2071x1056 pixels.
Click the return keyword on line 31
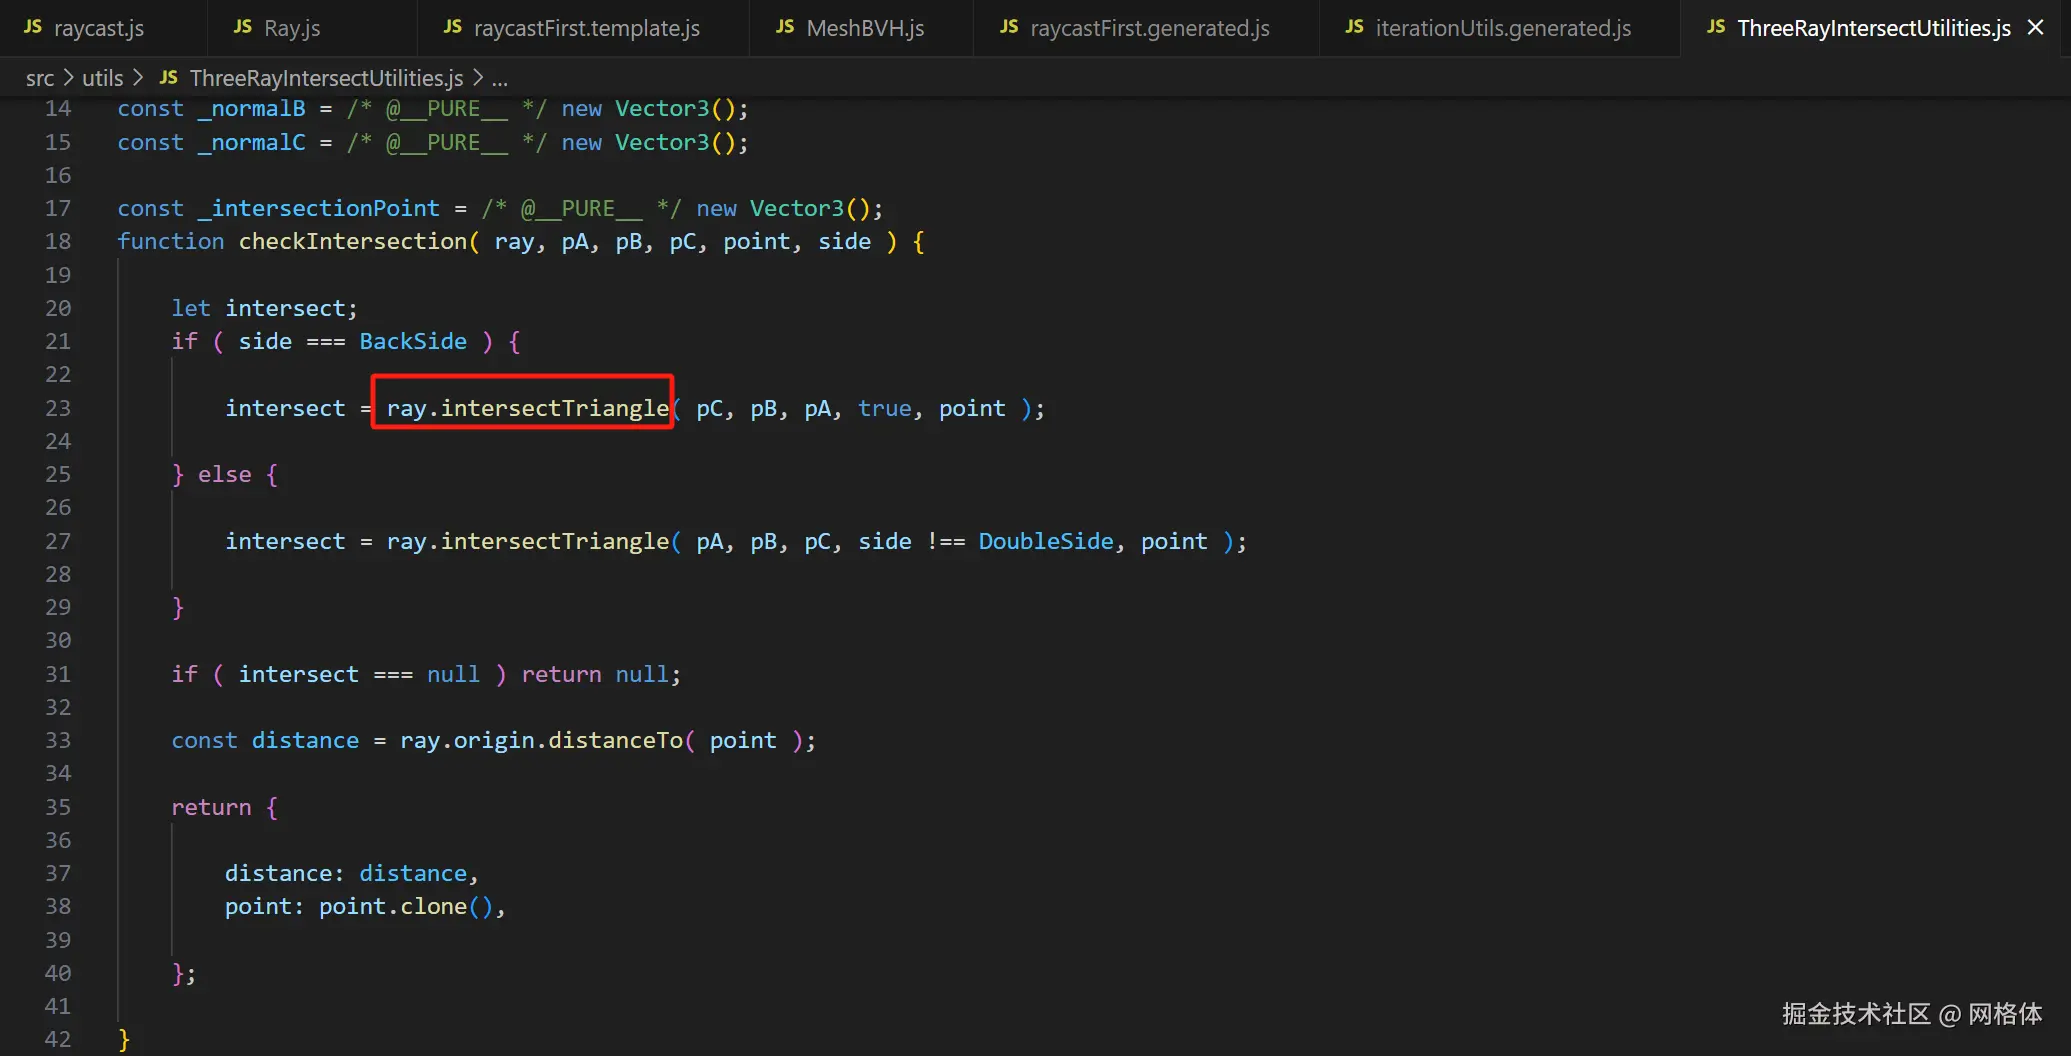point(561,674)
